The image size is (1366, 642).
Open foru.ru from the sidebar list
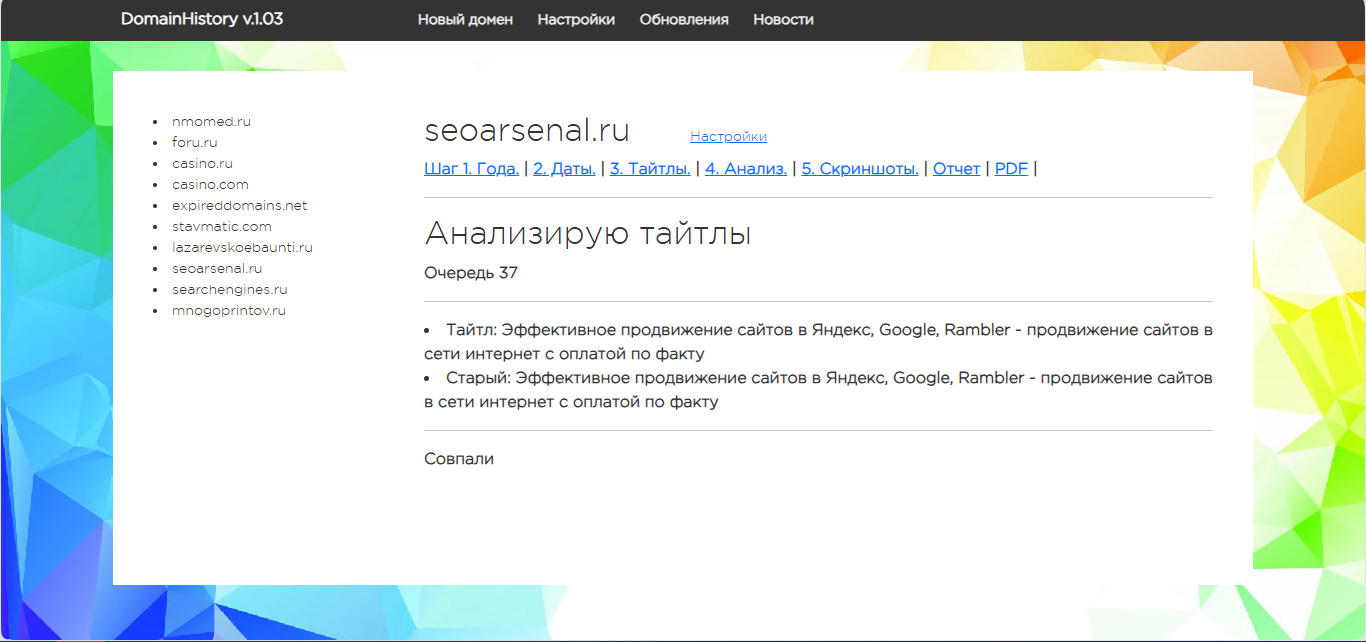194,142
